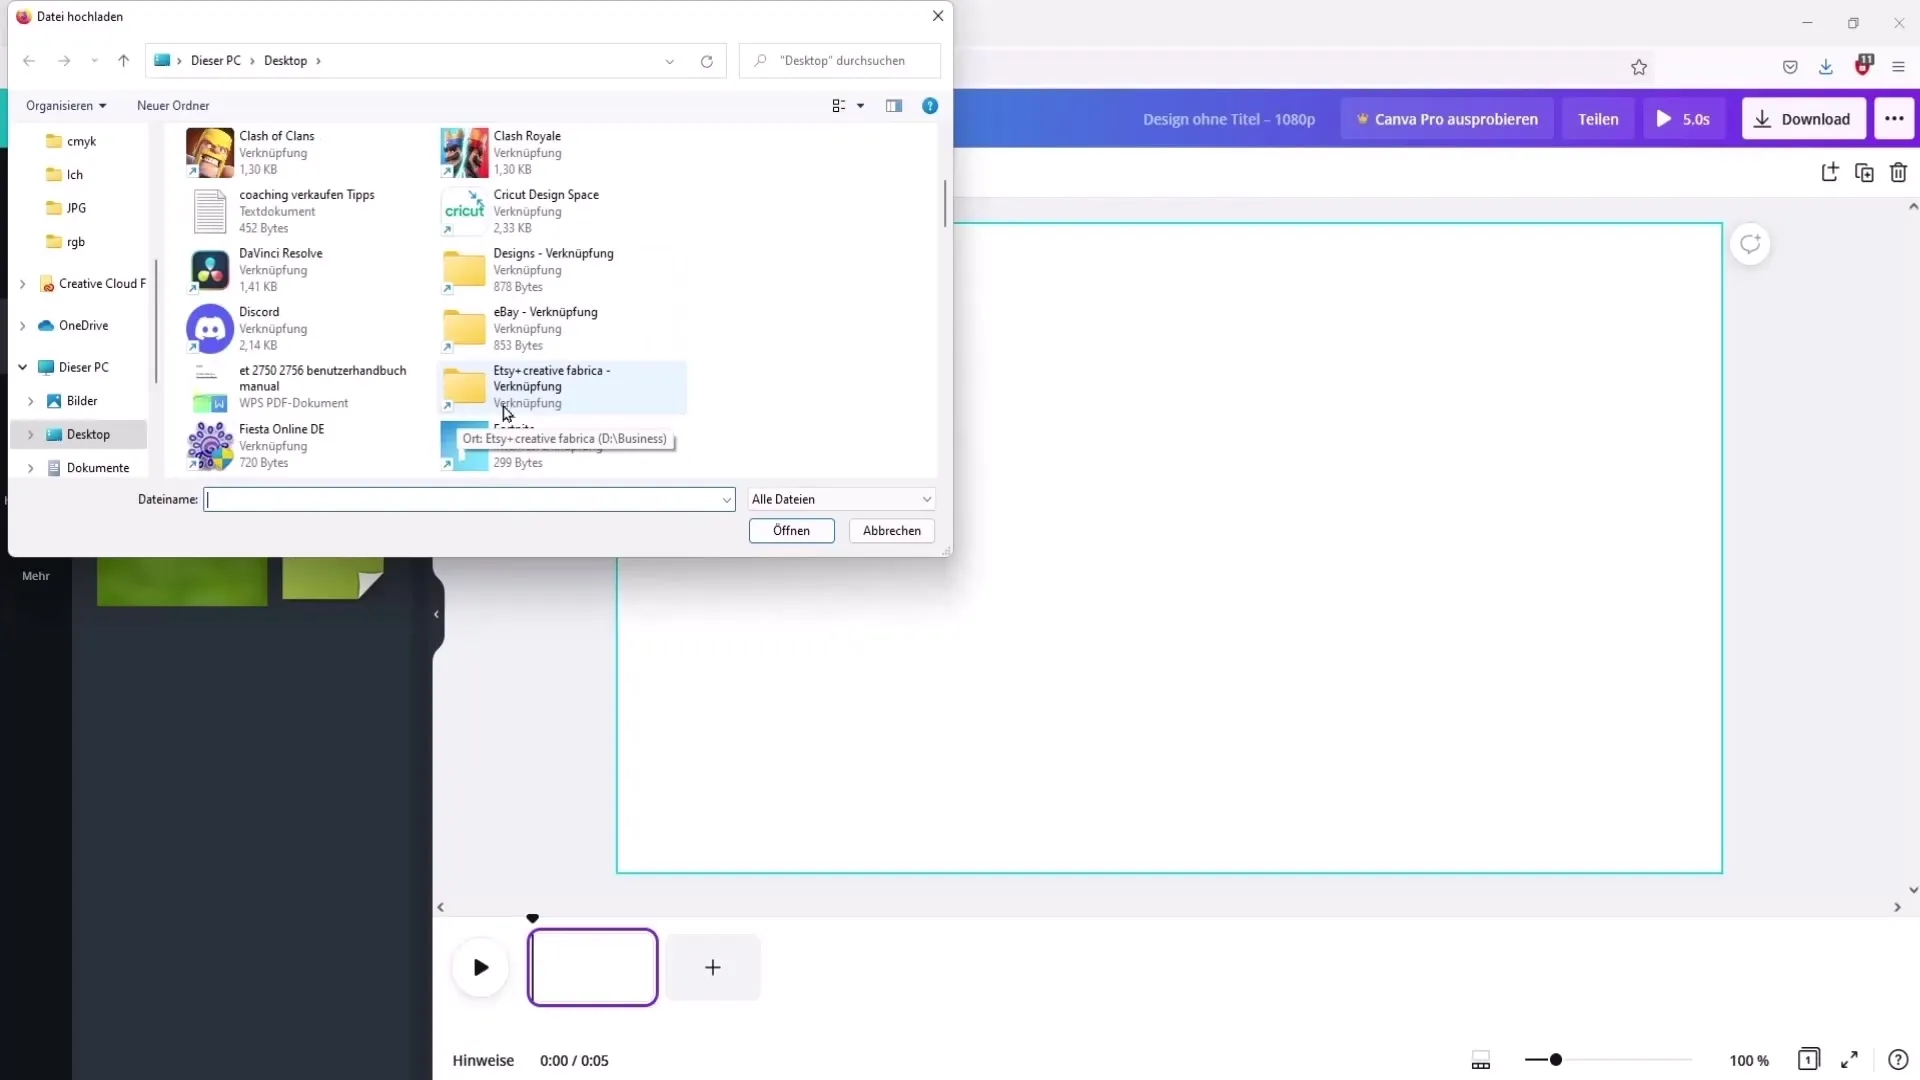Open Firefox downloads panel
Screen dimensions: 1920x1080
pyautogui.click(x=1826, y=68)
